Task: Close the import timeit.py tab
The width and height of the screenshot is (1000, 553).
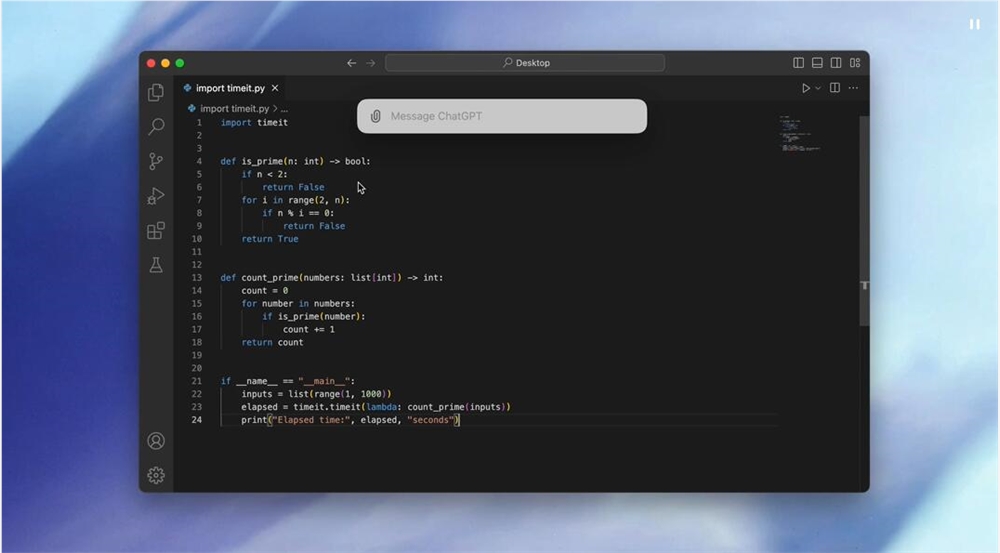Action: tap(275, 88)
